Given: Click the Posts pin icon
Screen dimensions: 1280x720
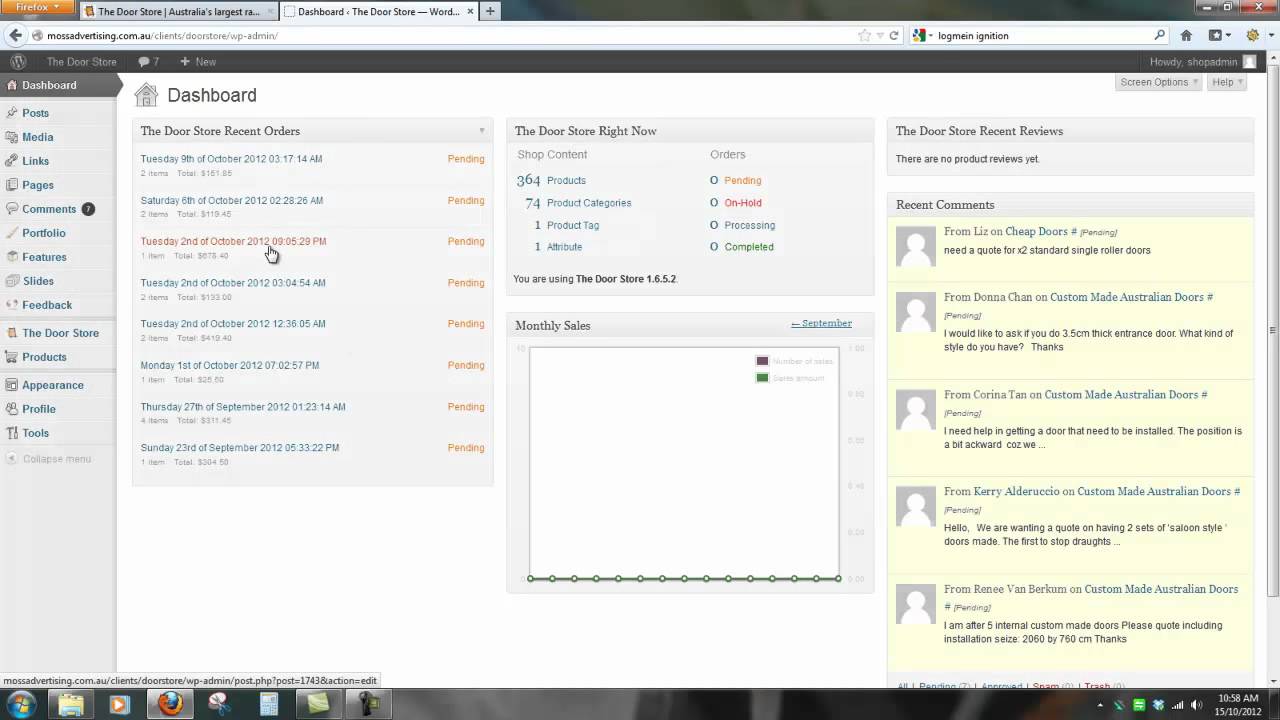Looking at the screenshot, I should 11,113.
